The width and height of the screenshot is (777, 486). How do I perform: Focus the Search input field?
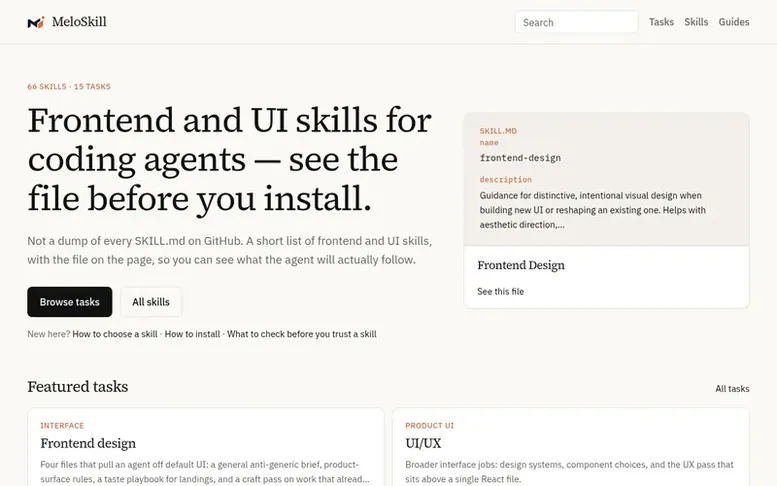(x=576, y=22)
